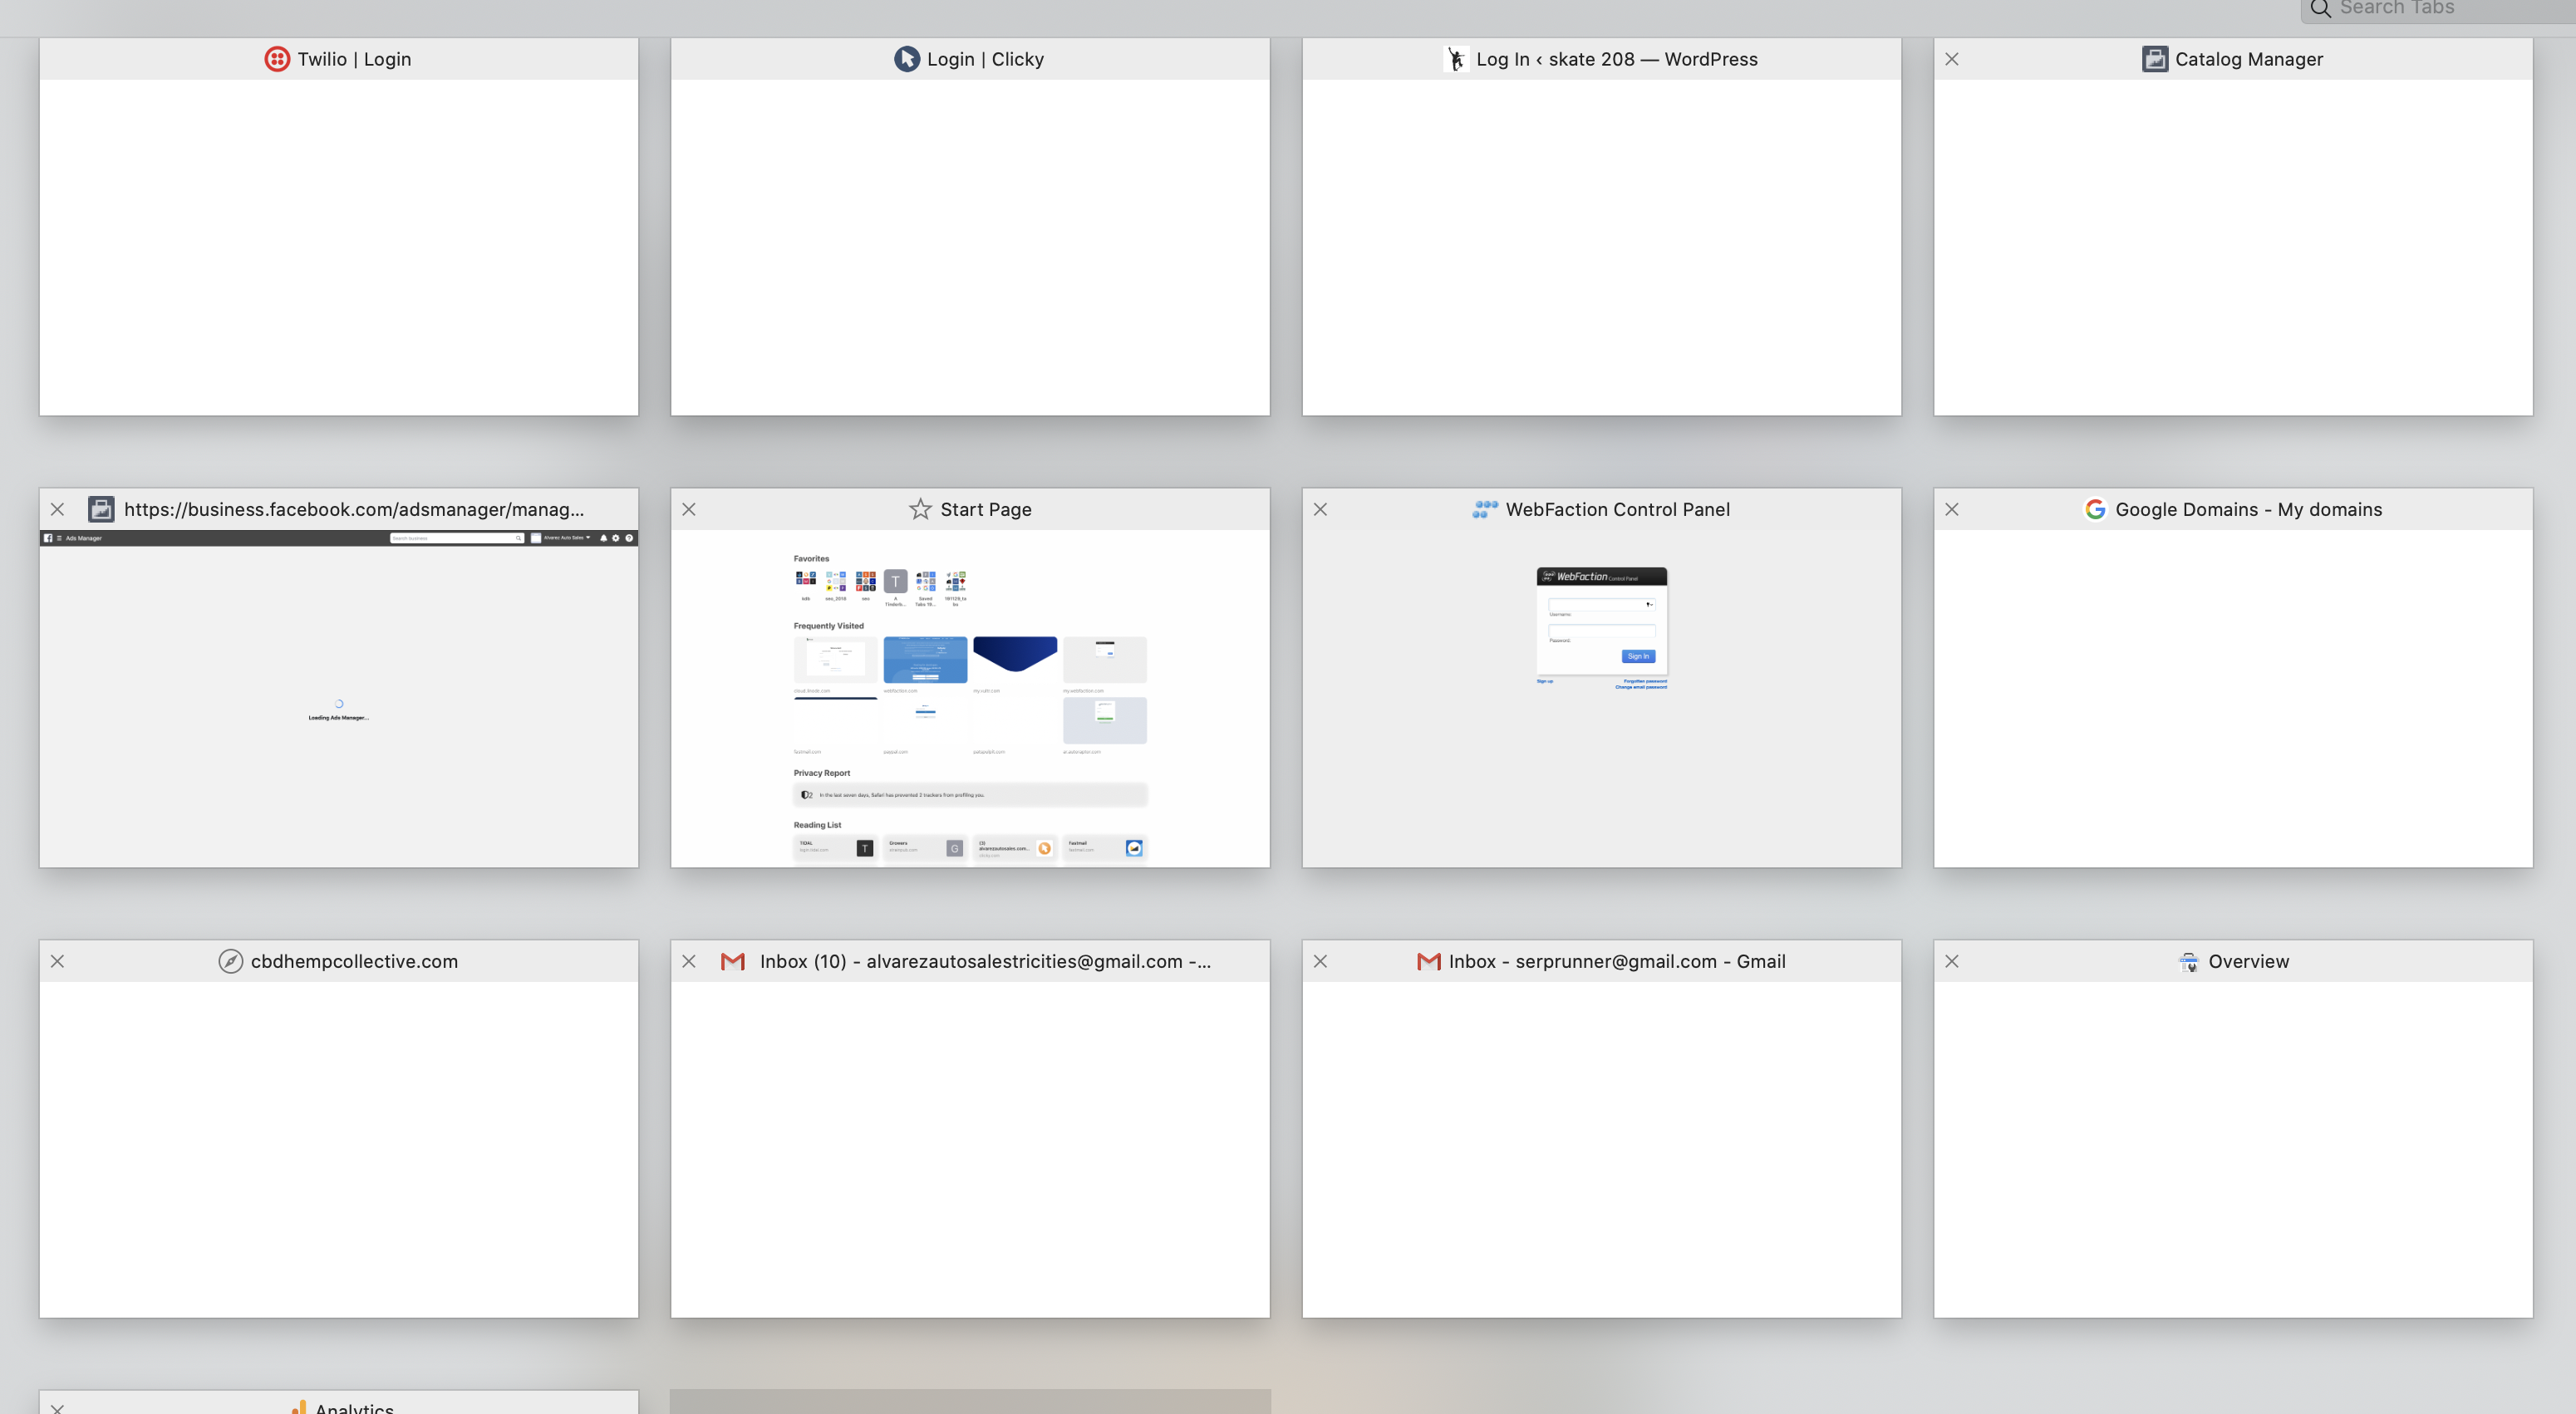Click the Gmail icon for alvarezautosalestricities inbox
This screenshot has height=1414, width=2576.
[733, 961]
